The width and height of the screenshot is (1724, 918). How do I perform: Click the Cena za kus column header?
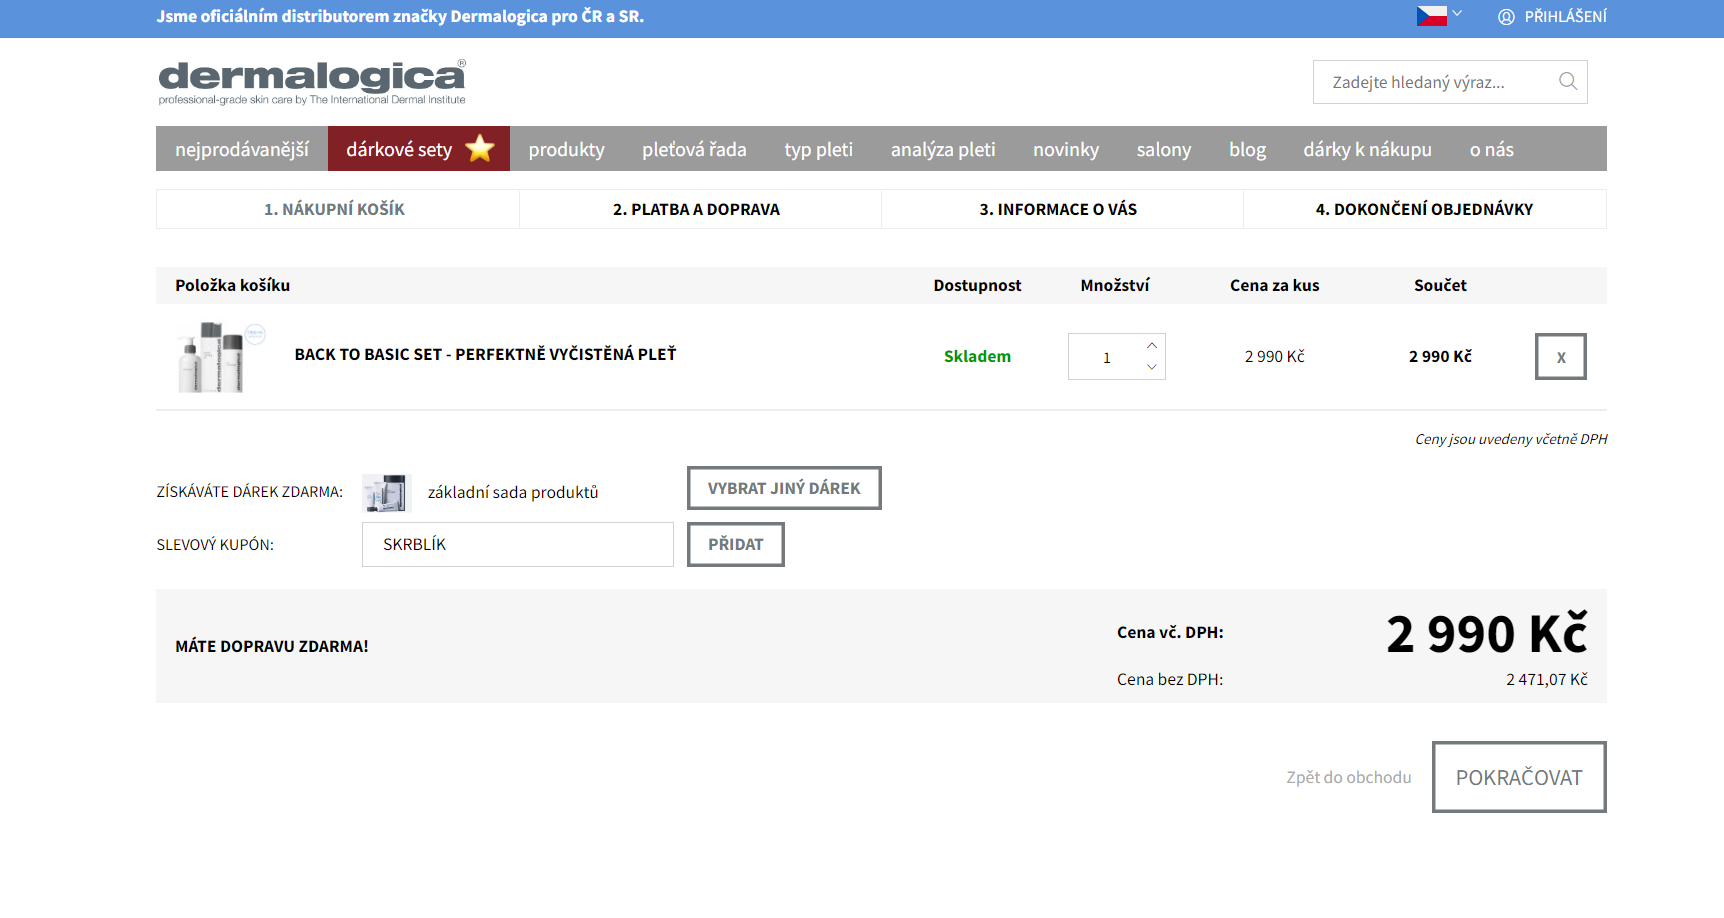1274,285
